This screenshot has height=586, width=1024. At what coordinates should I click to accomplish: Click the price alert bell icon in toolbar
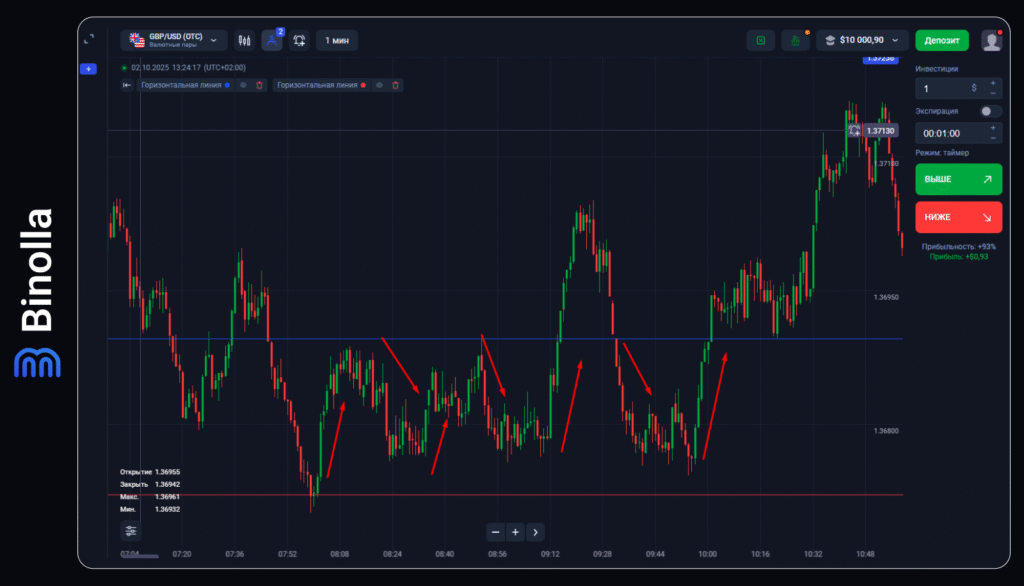(x=299, y=41)
